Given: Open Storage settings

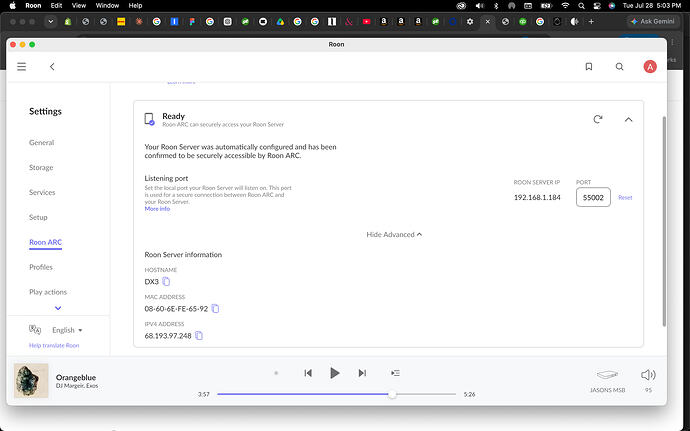Looking at the screenshot, I should pos(41,167).
